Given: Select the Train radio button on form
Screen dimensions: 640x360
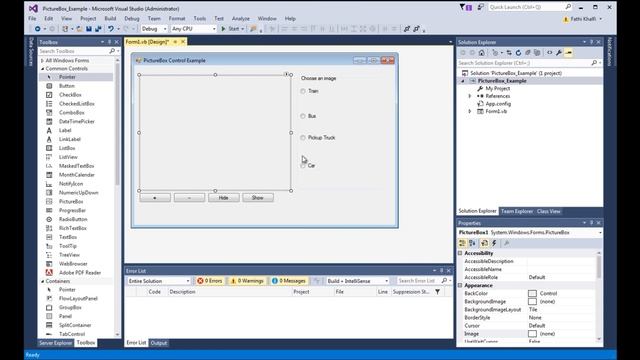Looking at the screenshot, I should click(309, 91).
